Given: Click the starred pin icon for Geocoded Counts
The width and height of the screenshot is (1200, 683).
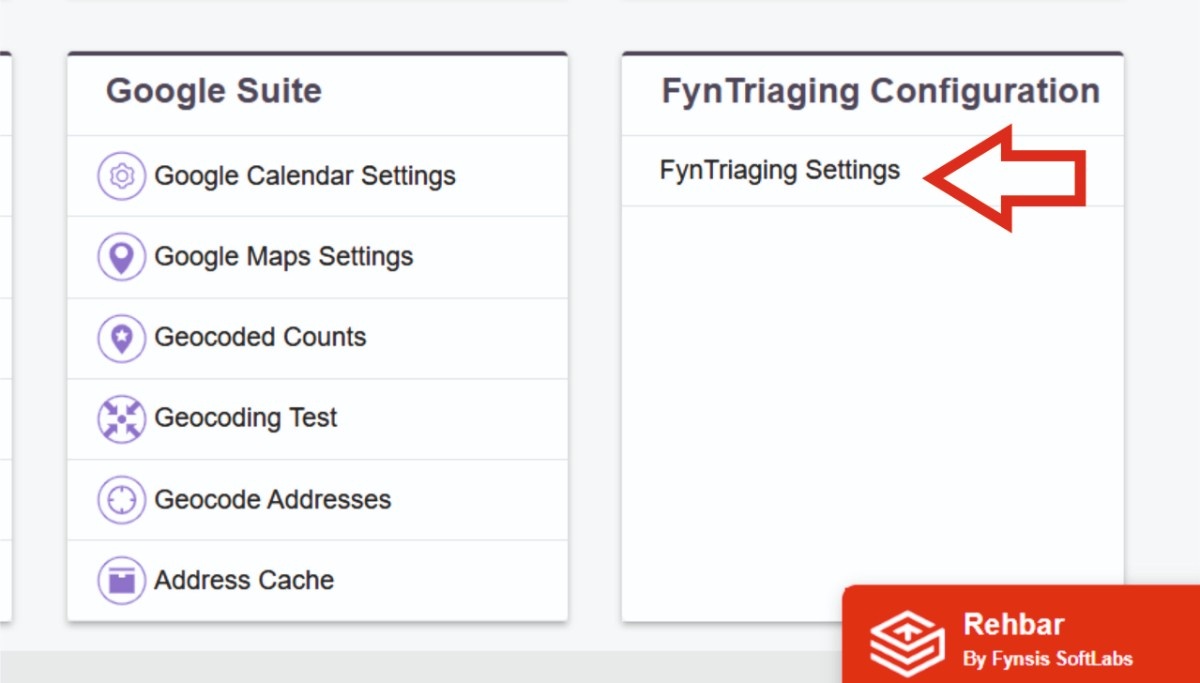Looking at the screenshot, I should click(x=122, y=338).
